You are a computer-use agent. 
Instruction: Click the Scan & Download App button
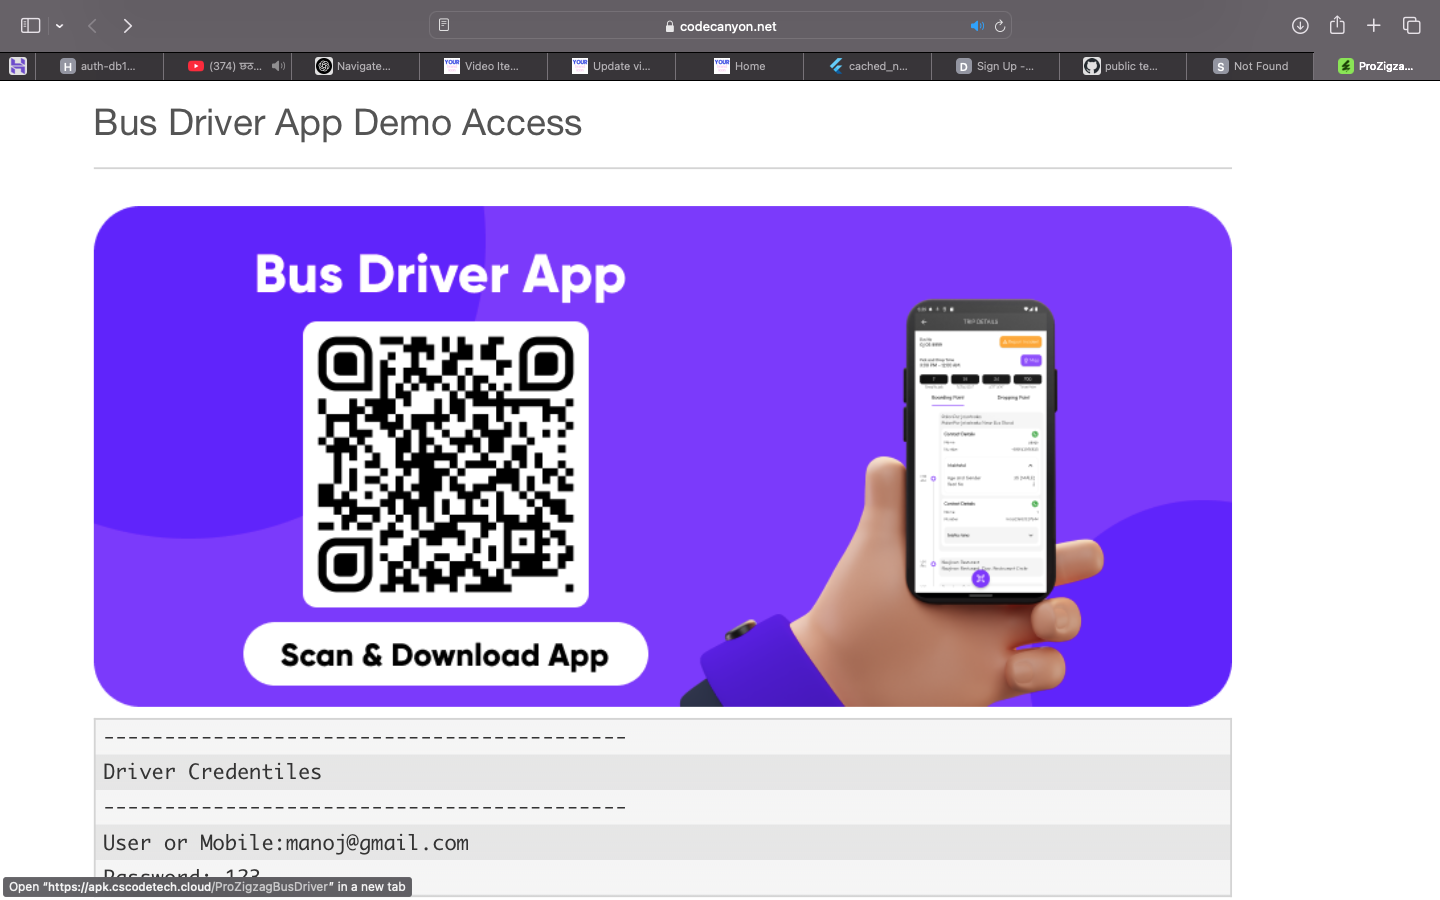coord(445,654)
